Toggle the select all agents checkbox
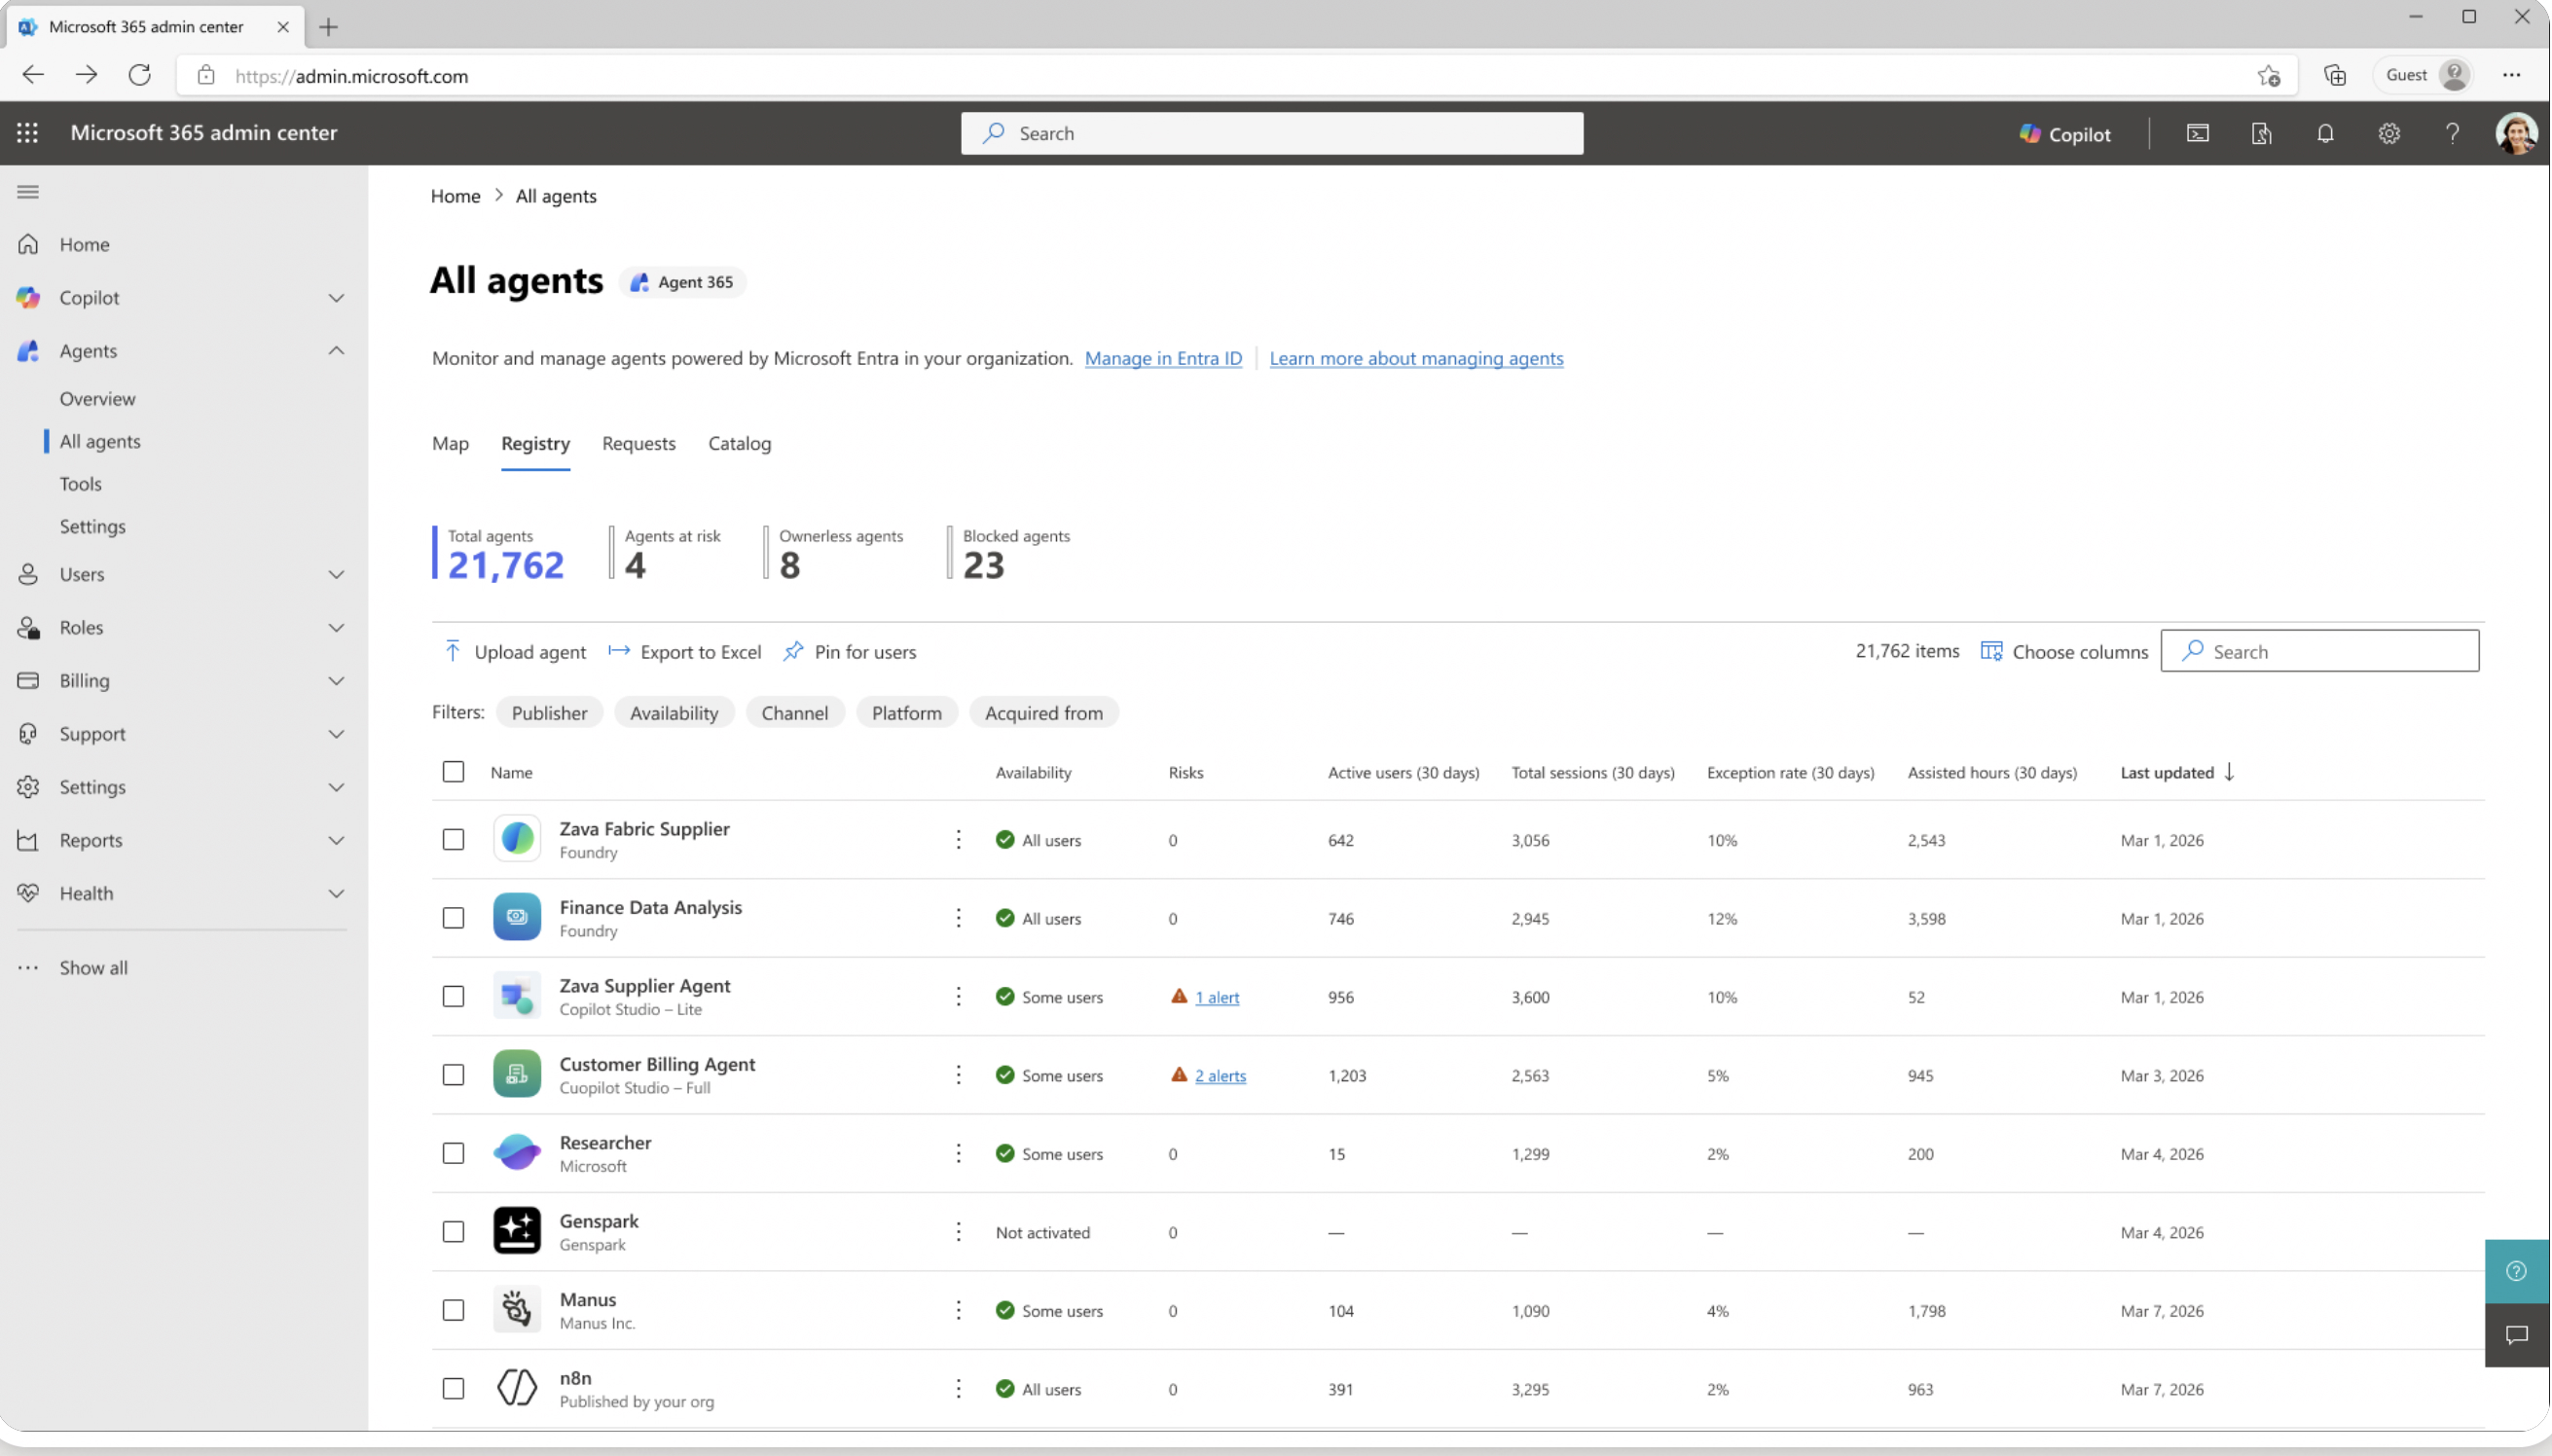This screenshot has height=1456, width=2552. point(453,772)
